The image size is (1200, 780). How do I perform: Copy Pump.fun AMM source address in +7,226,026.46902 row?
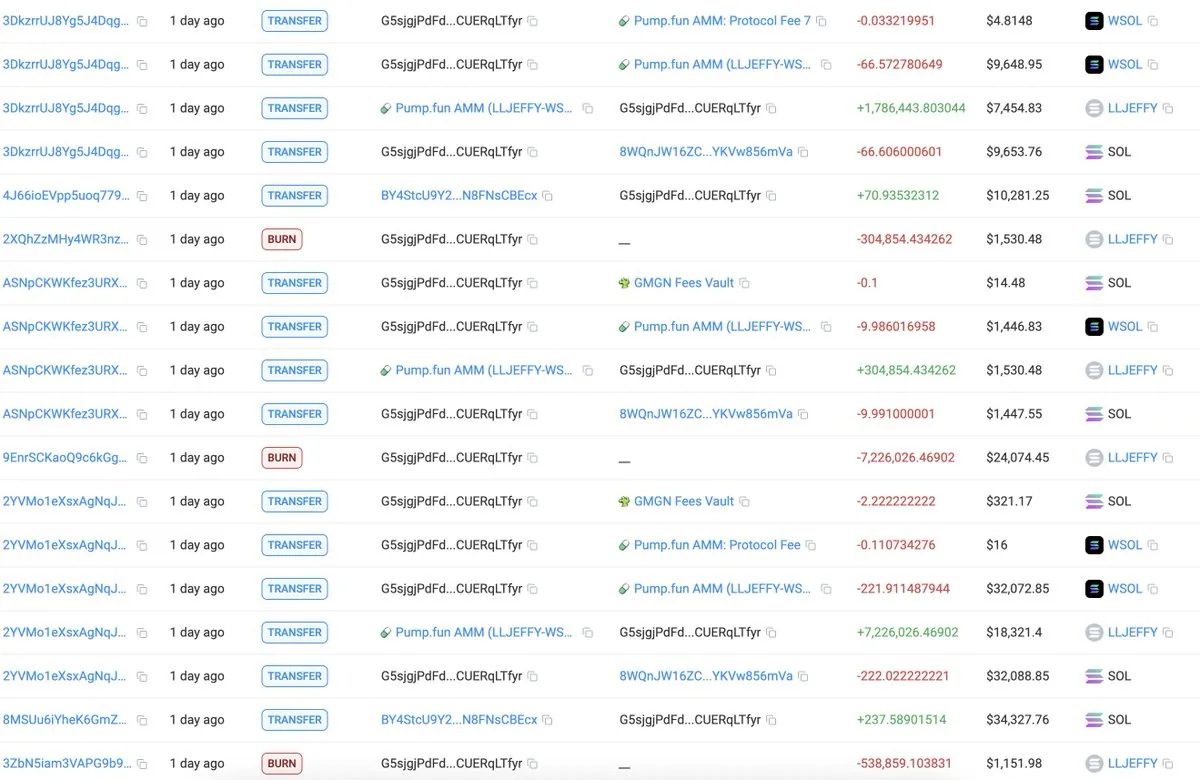coord(587,633)
